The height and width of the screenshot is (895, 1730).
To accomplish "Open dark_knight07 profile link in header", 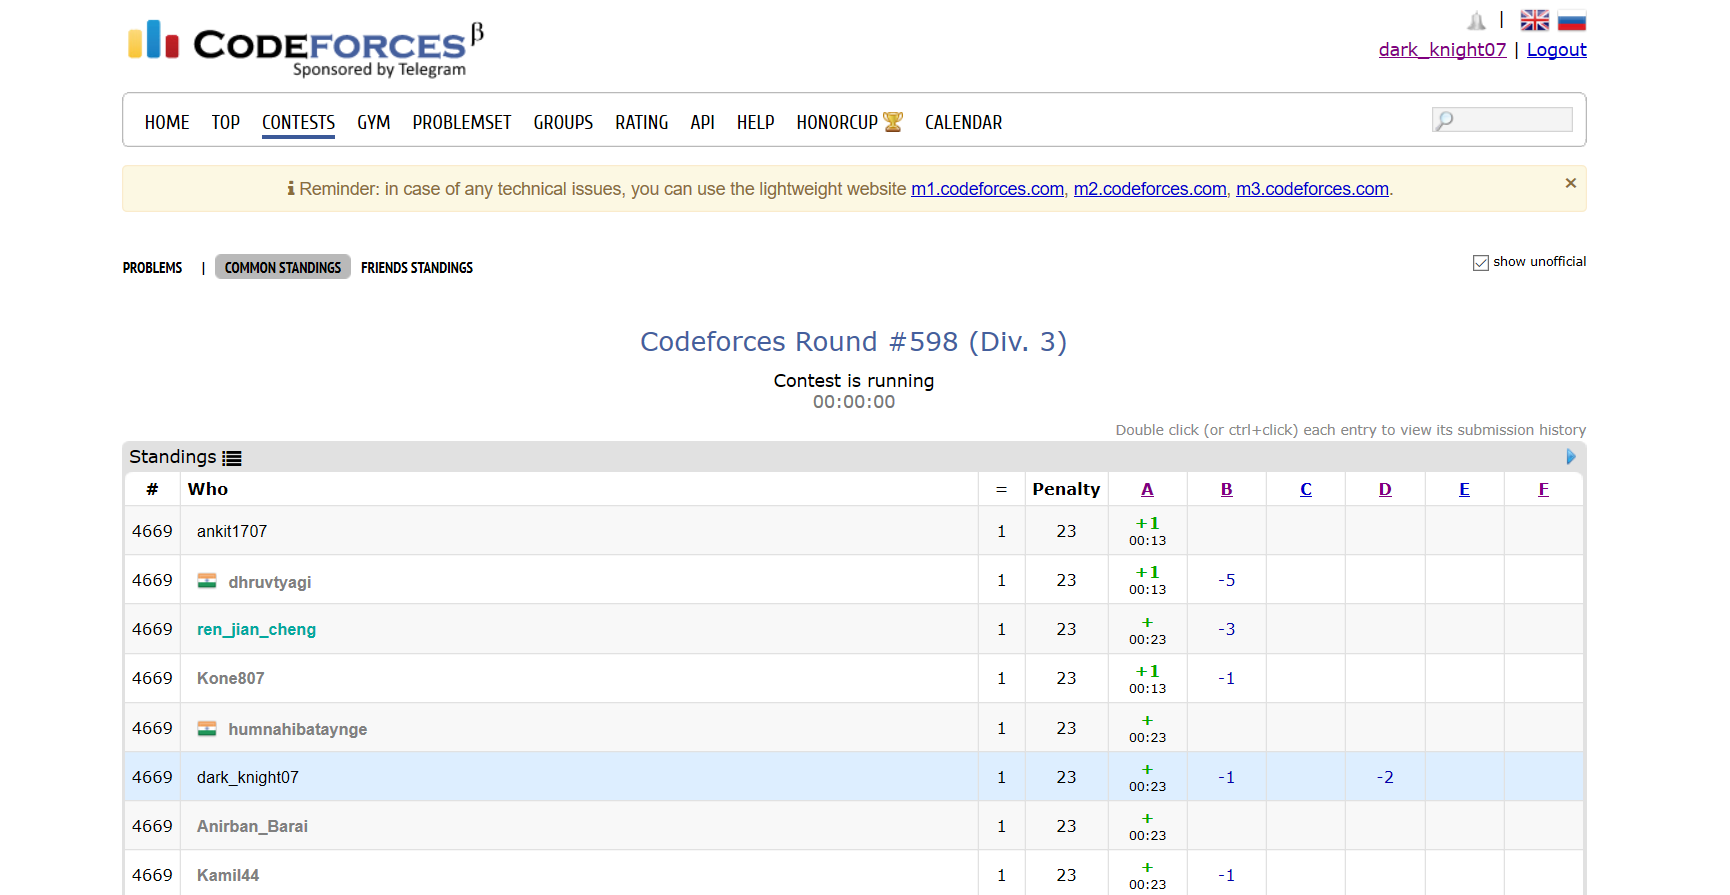I will 1442,50.
